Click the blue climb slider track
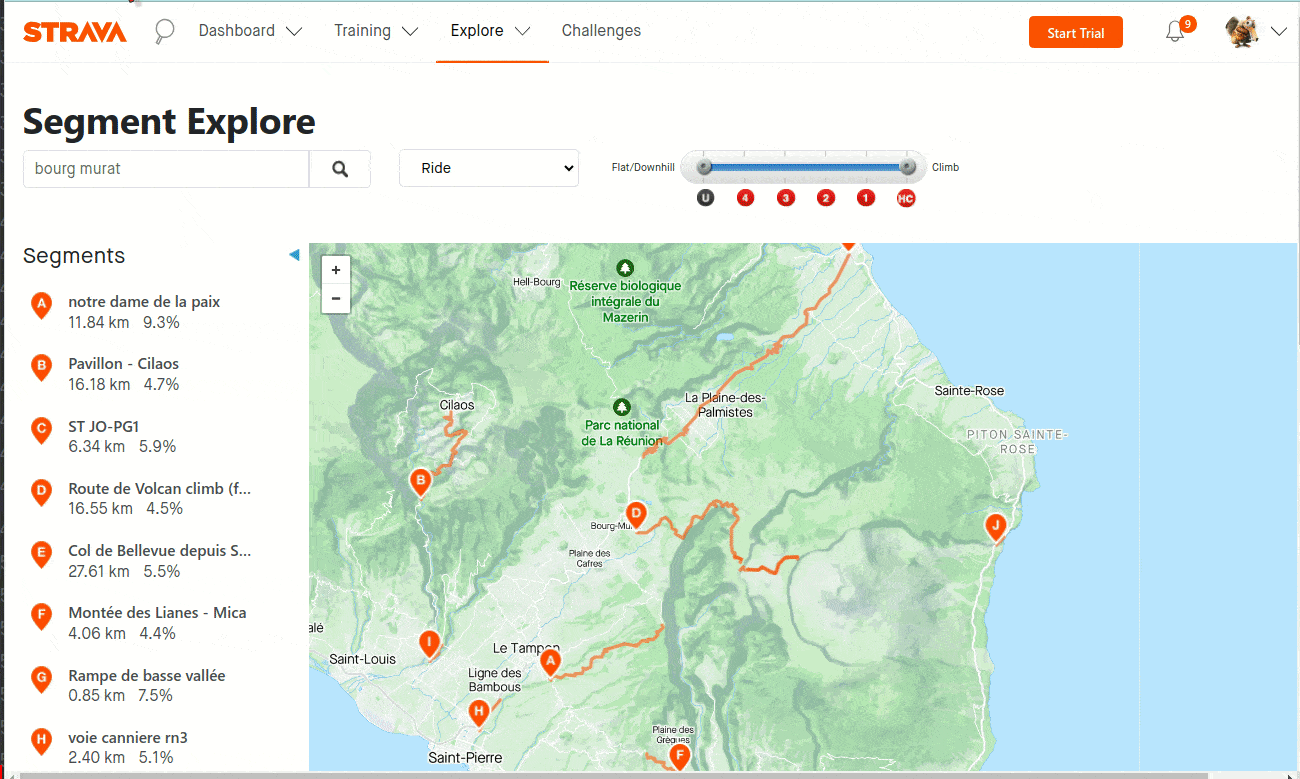This screenshot has height=779, width=1300. 806,167
